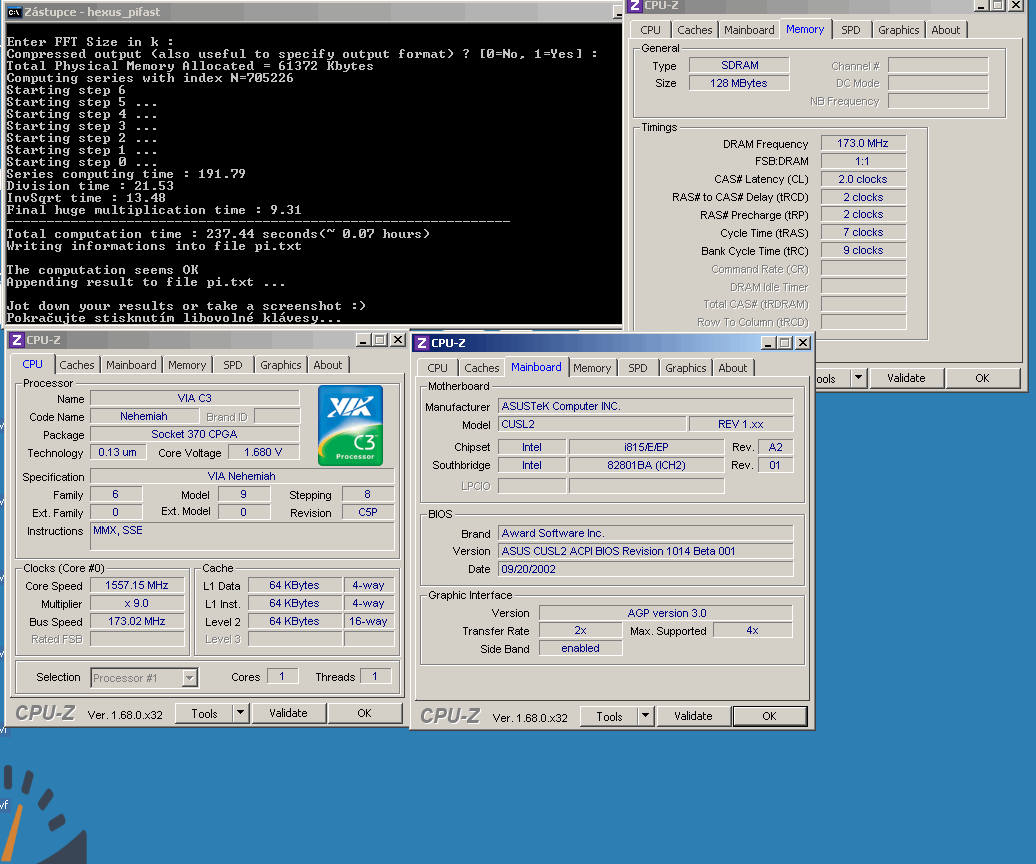Open About tab in the Mainboard window
Image resolution: width=1036 pixels, height=864 pixels.
[x=733, y=368]
